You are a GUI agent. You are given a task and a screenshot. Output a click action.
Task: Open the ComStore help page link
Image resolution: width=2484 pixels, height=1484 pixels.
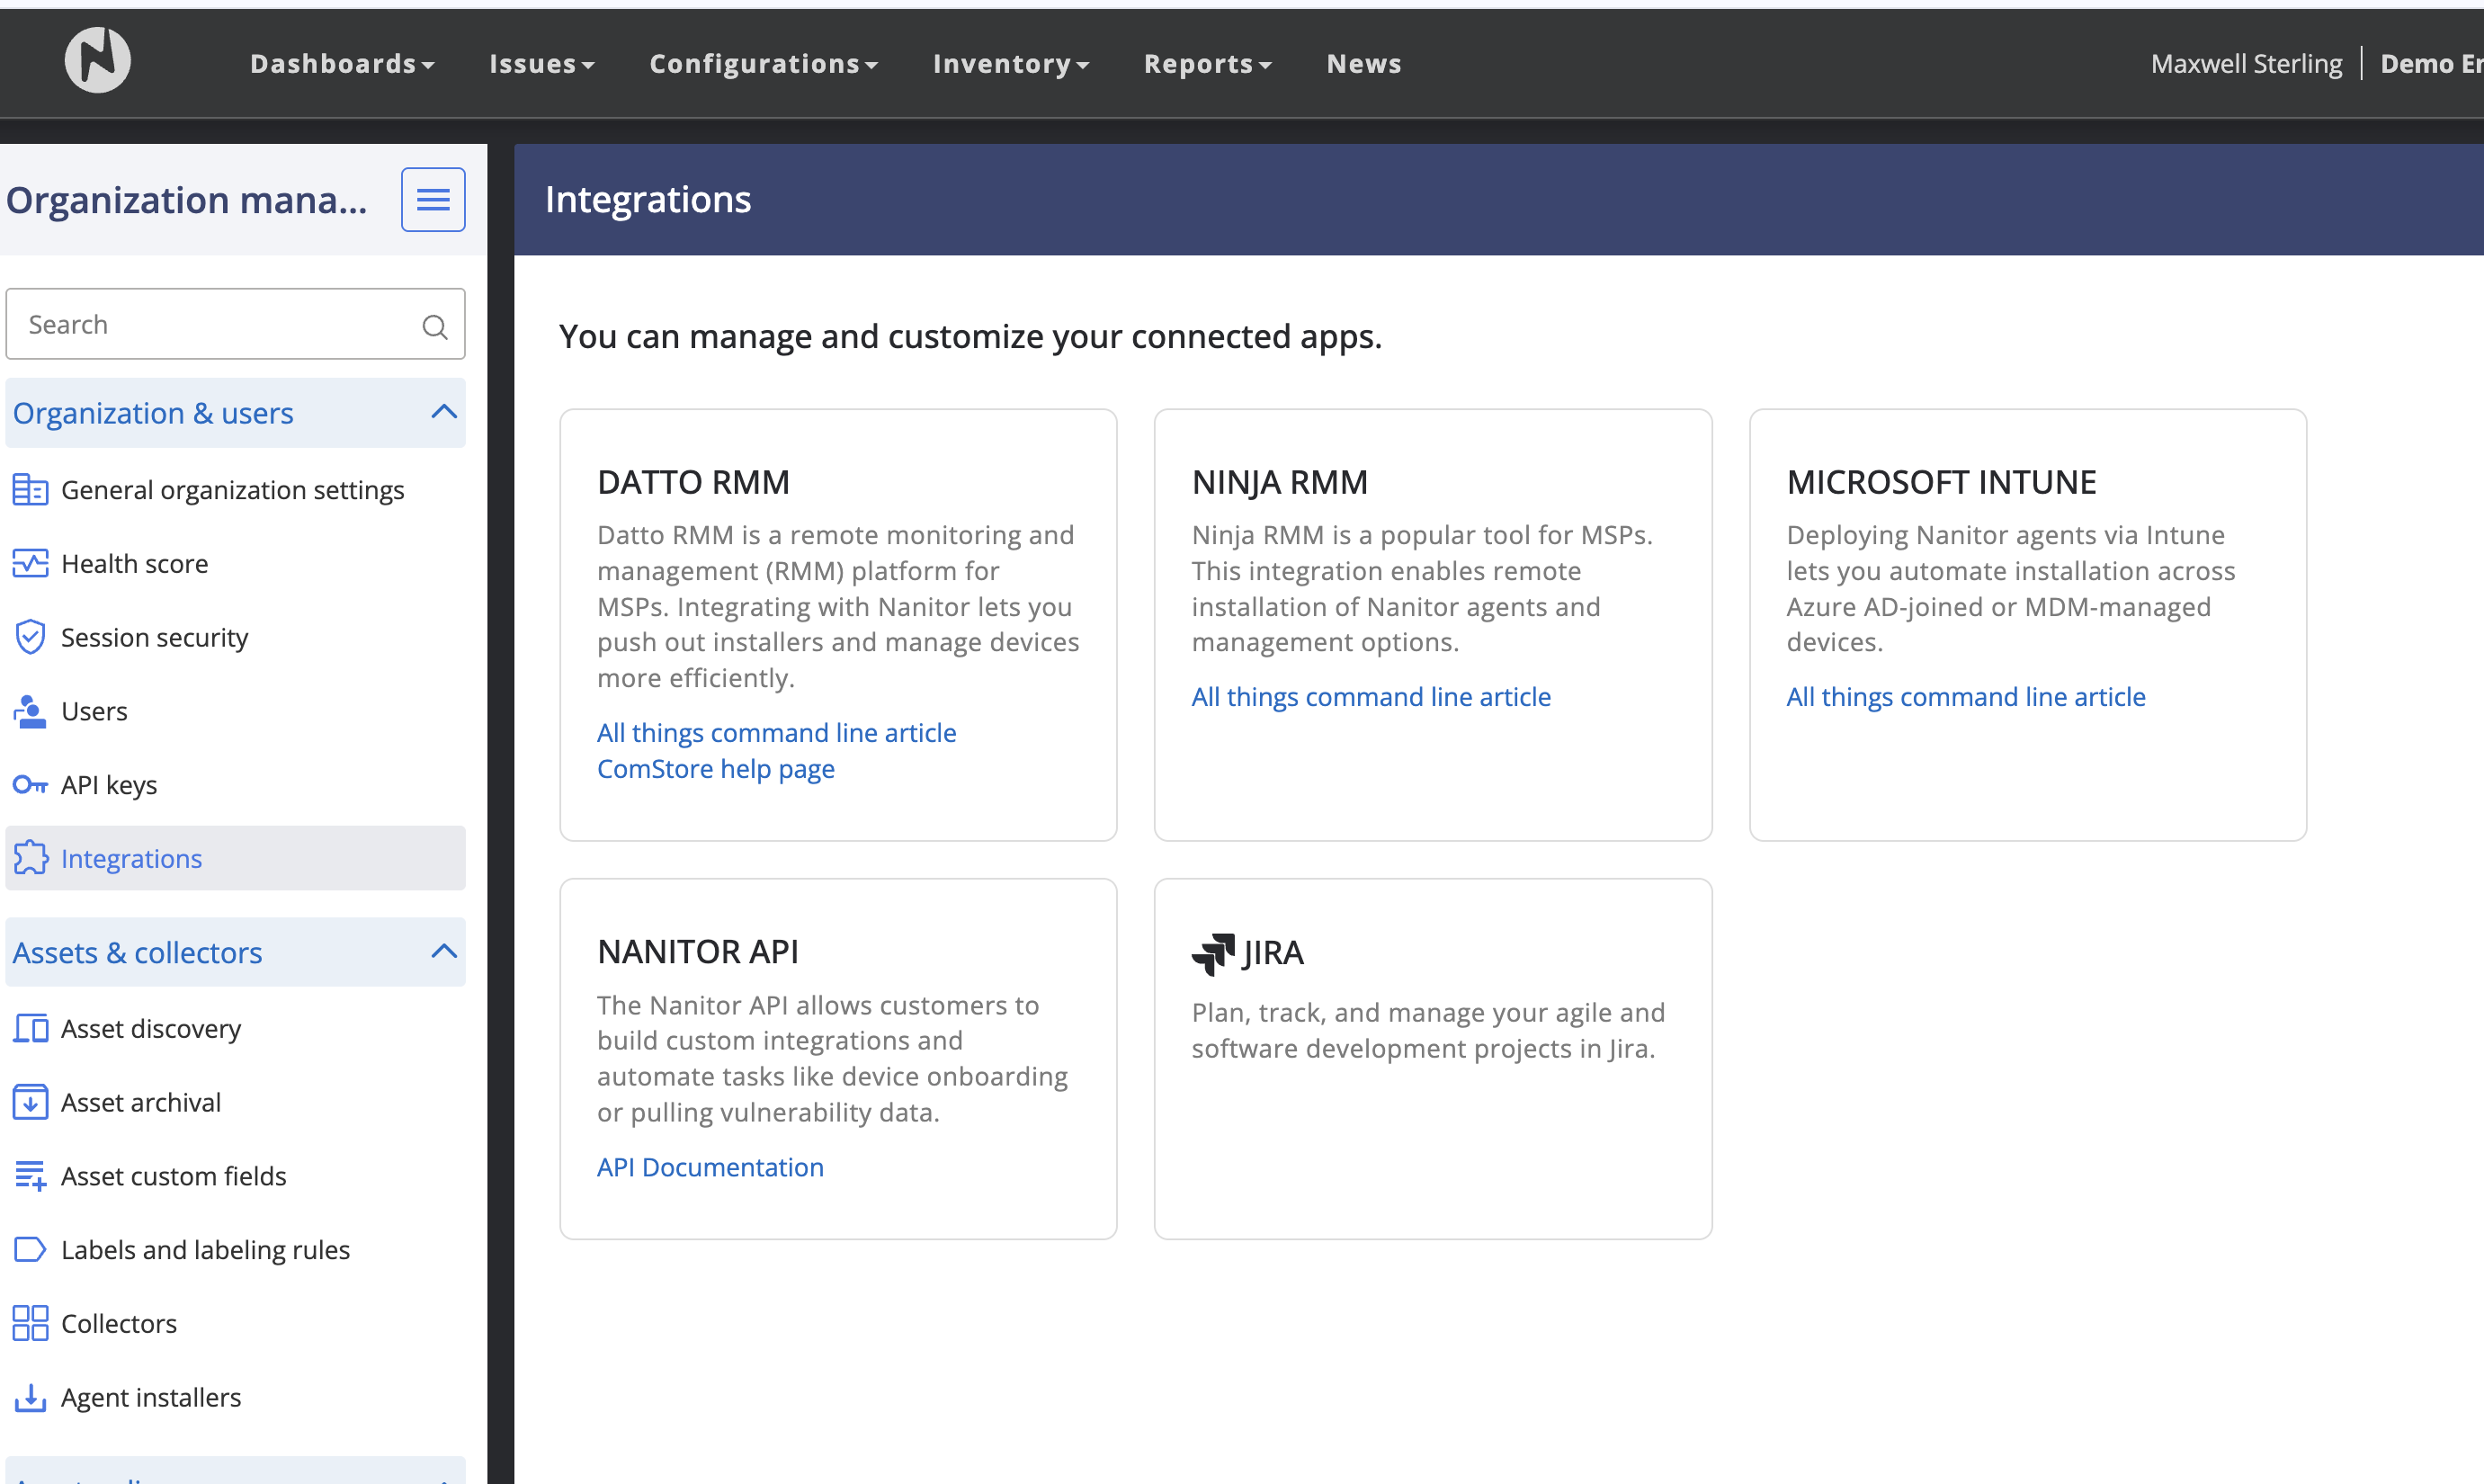click(x=715, y=769)
